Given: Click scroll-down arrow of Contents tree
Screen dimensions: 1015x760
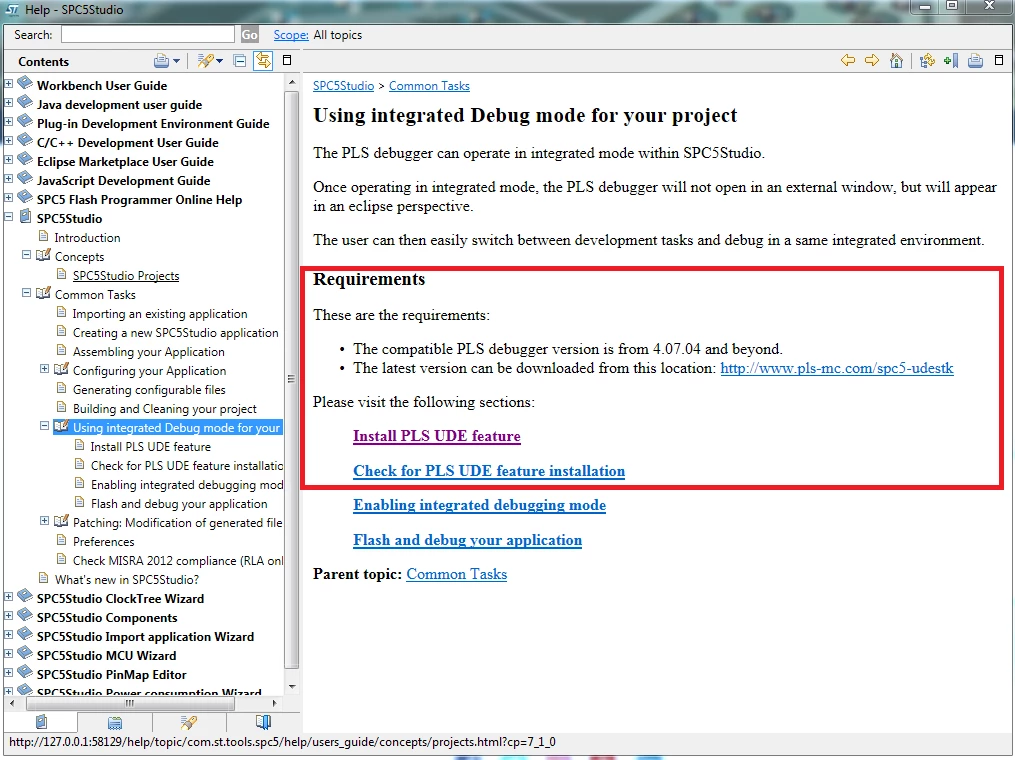Looking at the screenshot, I should click(291, 686).
